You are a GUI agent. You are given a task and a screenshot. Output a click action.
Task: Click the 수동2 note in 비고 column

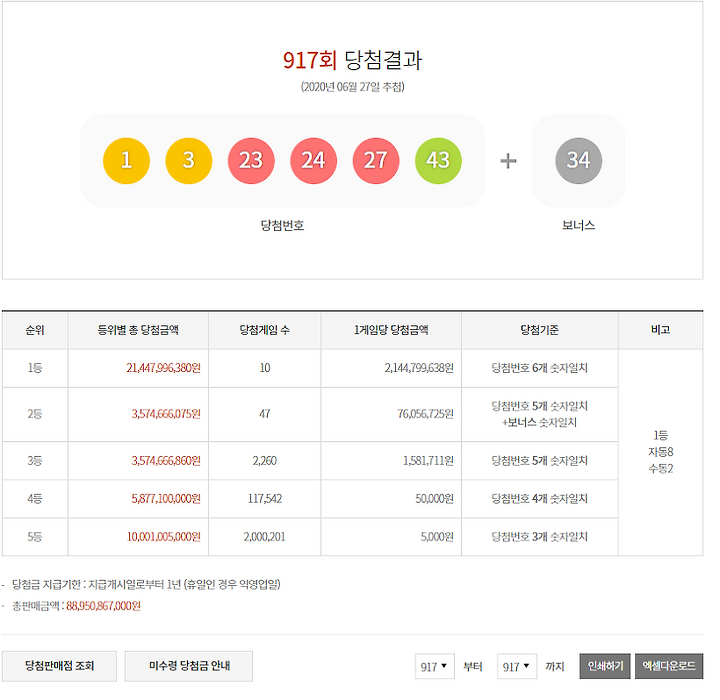[x=661, y=469]
